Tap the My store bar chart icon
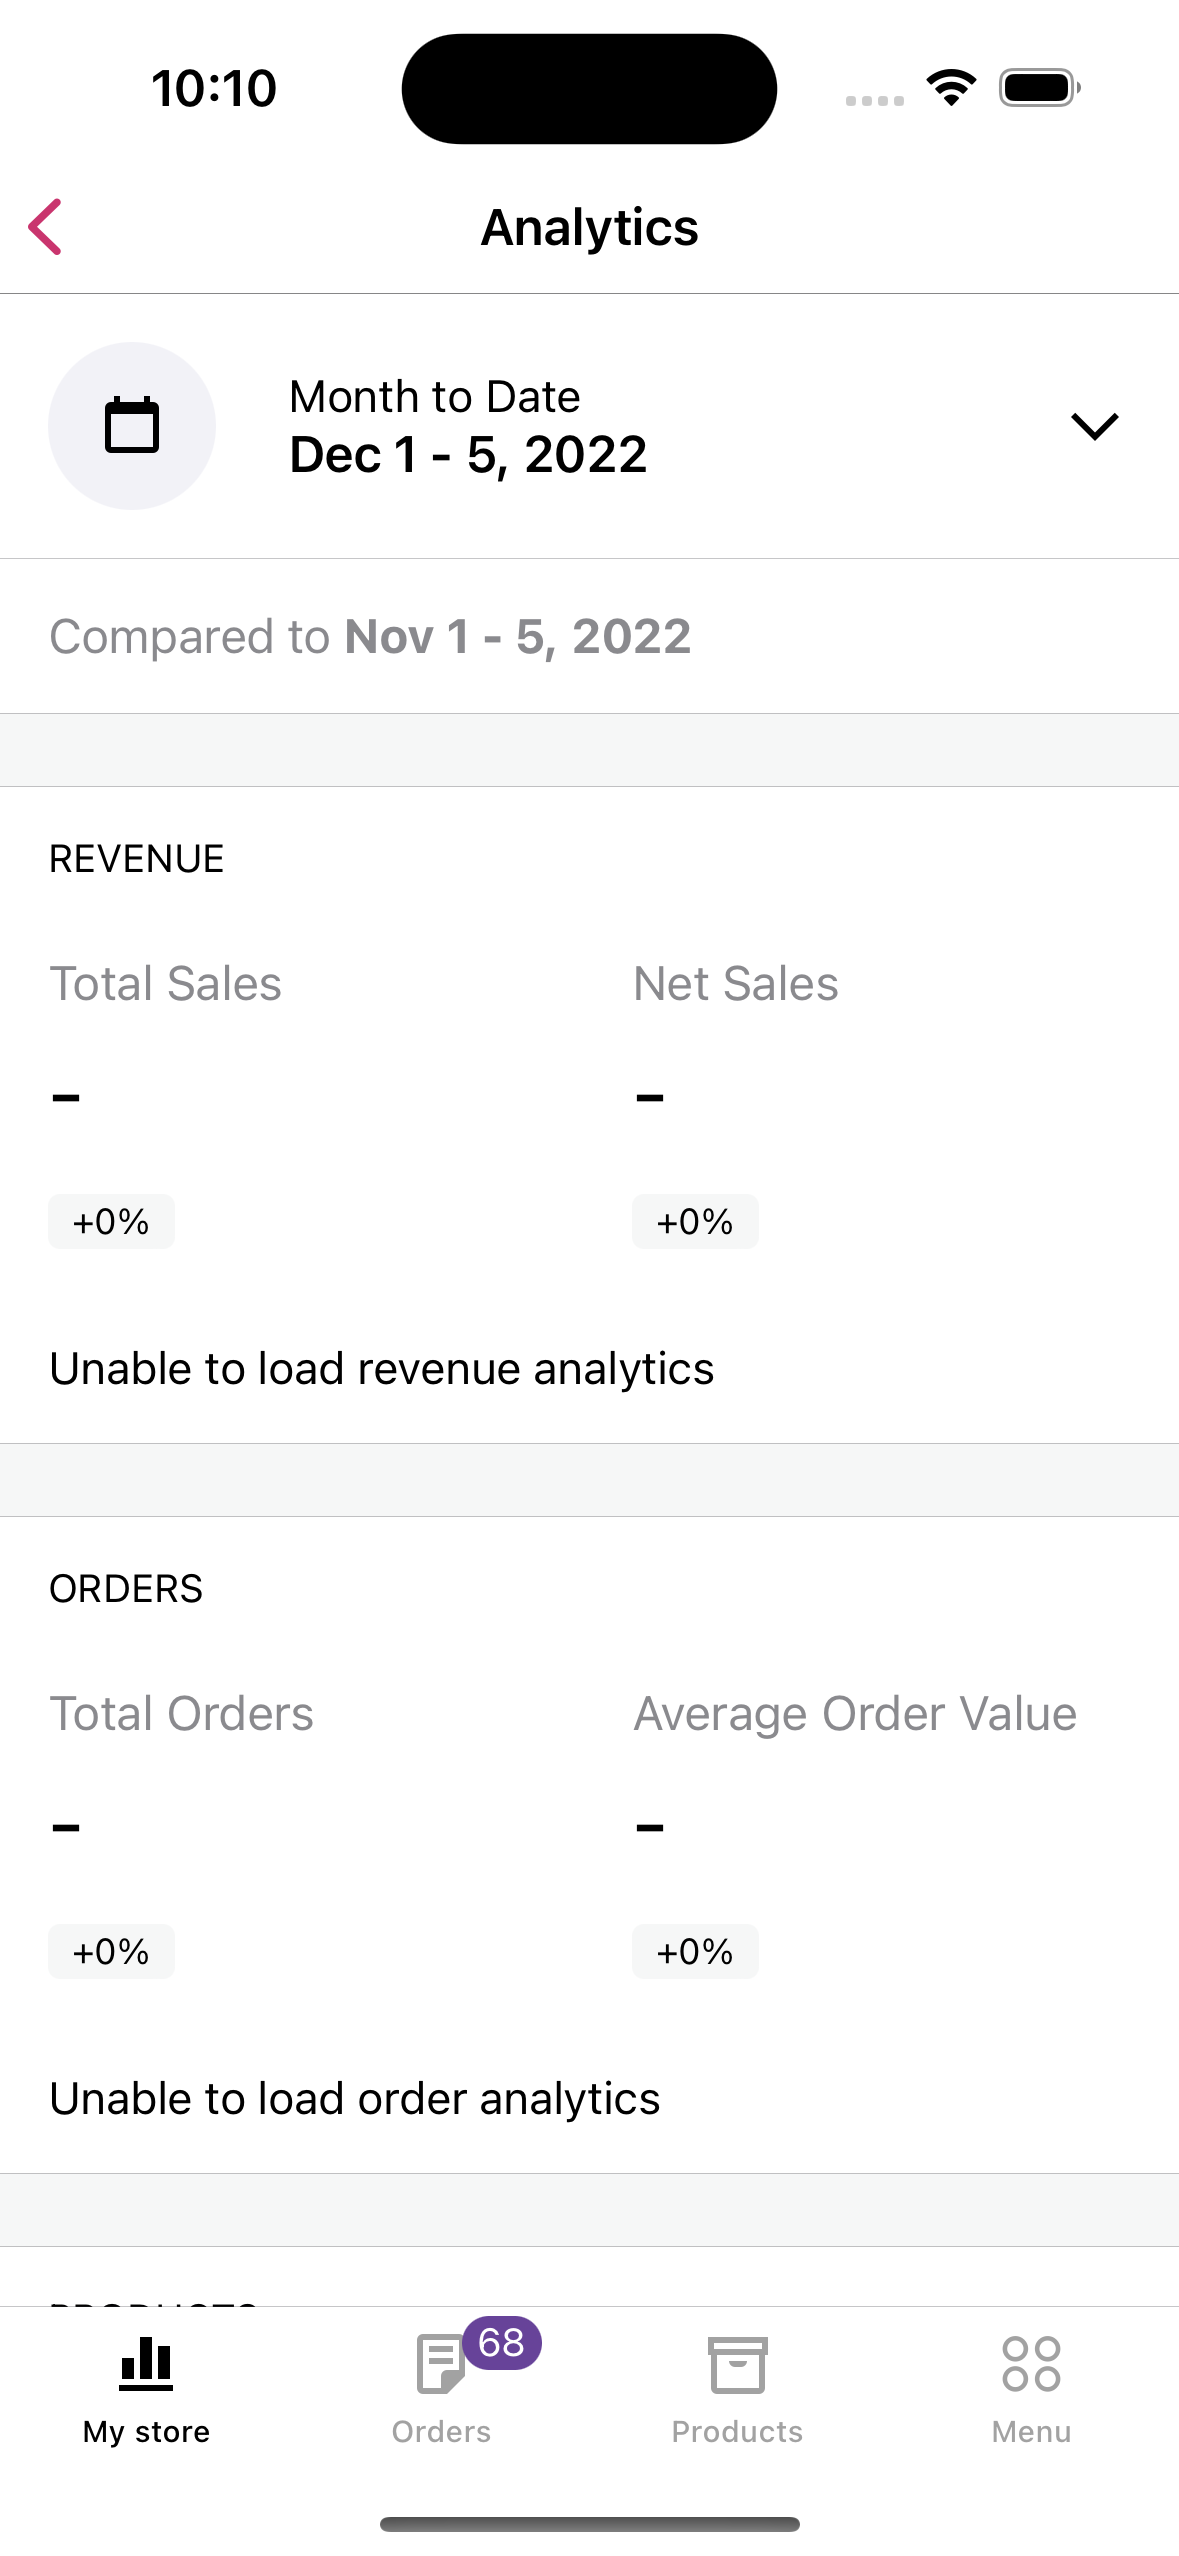This screenshot has width=1179, height=2556. click(x=146, y=2364)
